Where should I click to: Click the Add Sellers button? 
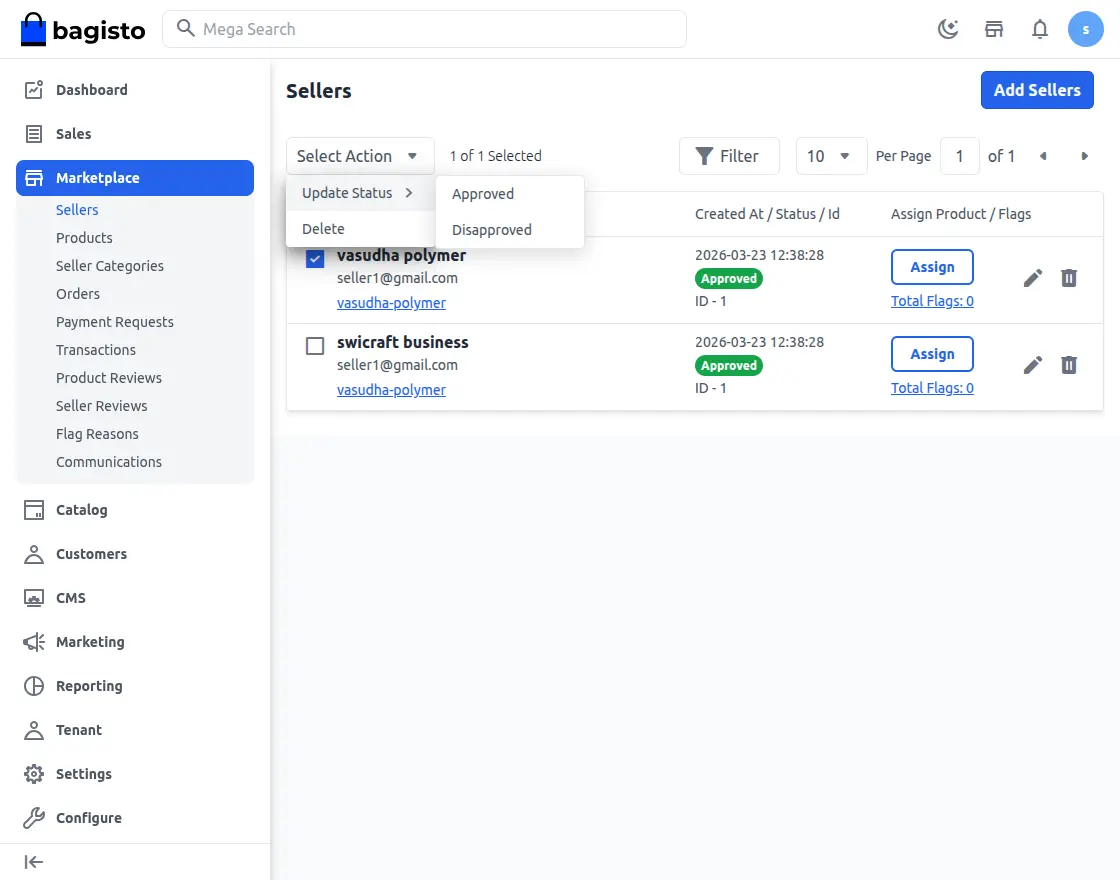(1037, 90)
